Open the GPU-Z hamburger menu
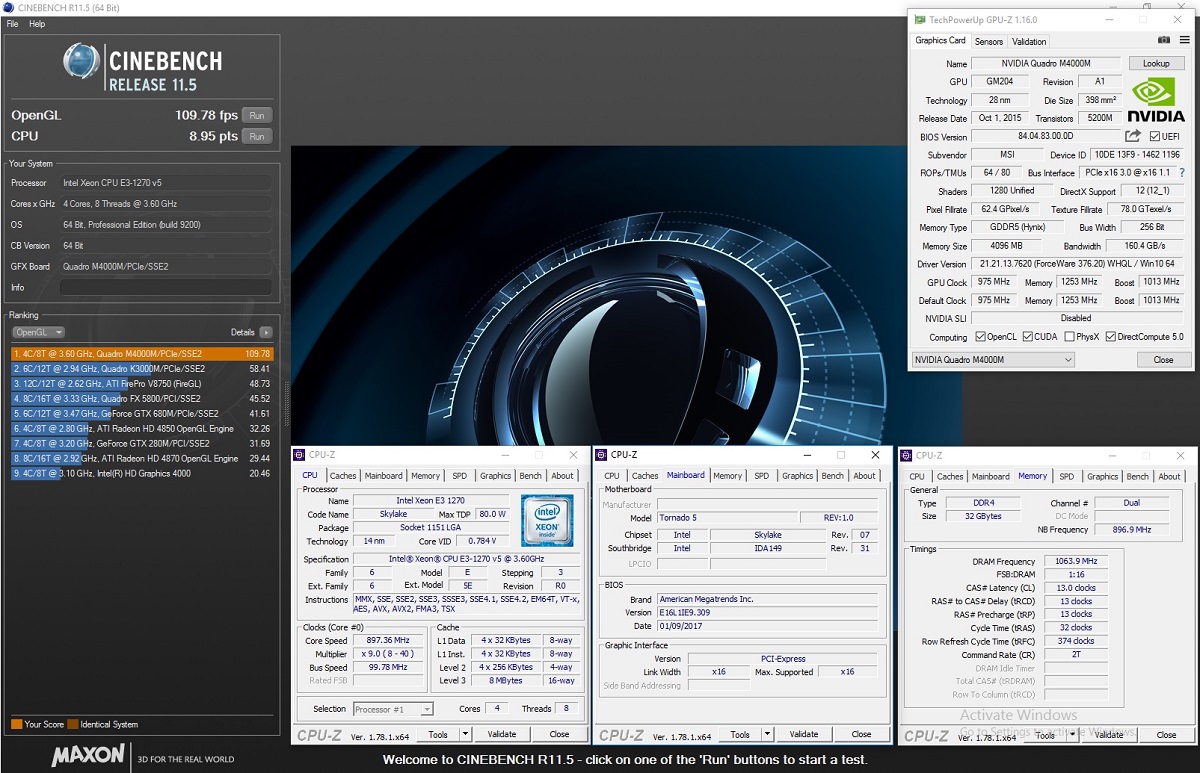 (x=1184, y=41)
